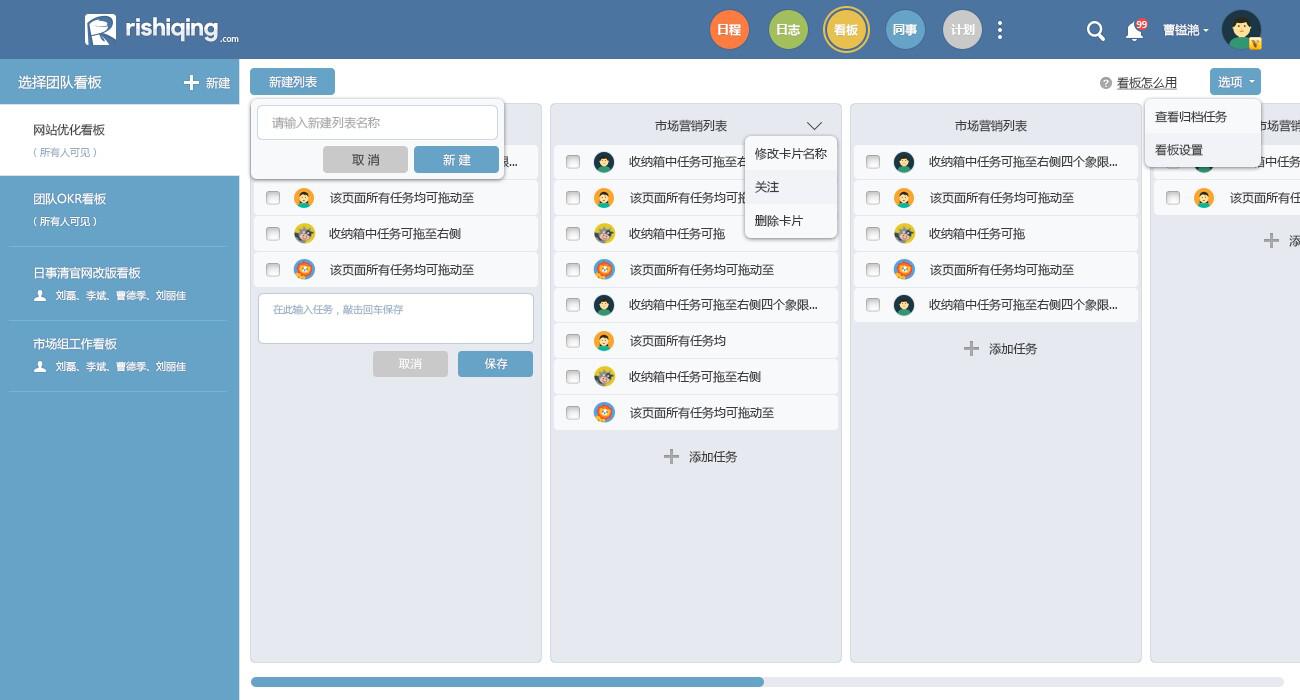Click 取消 in new list popup
The height and width of the screenshot is (700, 1300).
coord(366,160)
